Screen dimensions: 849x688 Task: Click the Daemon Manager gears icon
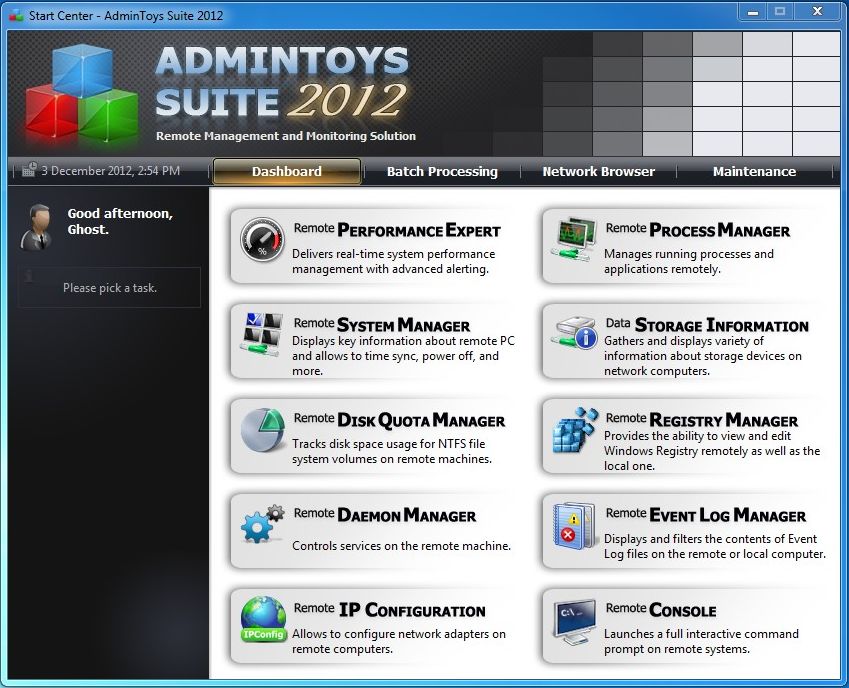point(263,524)
